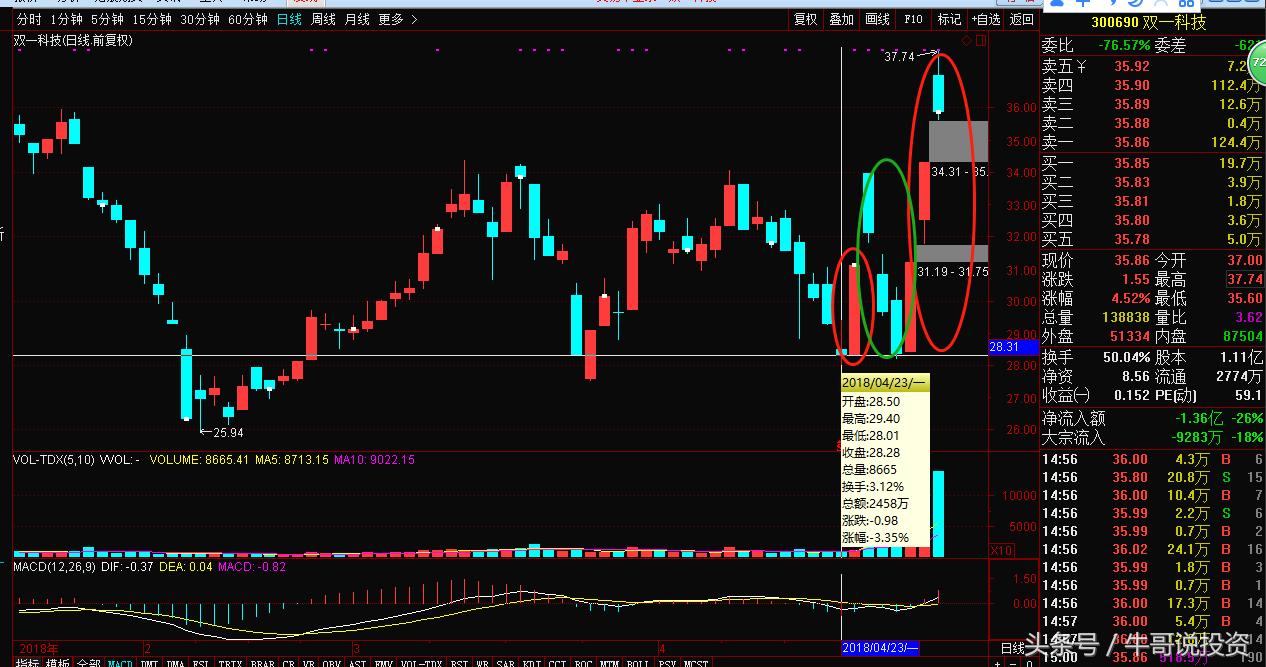1266x667 pixels.
Task: Select the 15分钟 period tab
Action: click(x=152, y=20)
